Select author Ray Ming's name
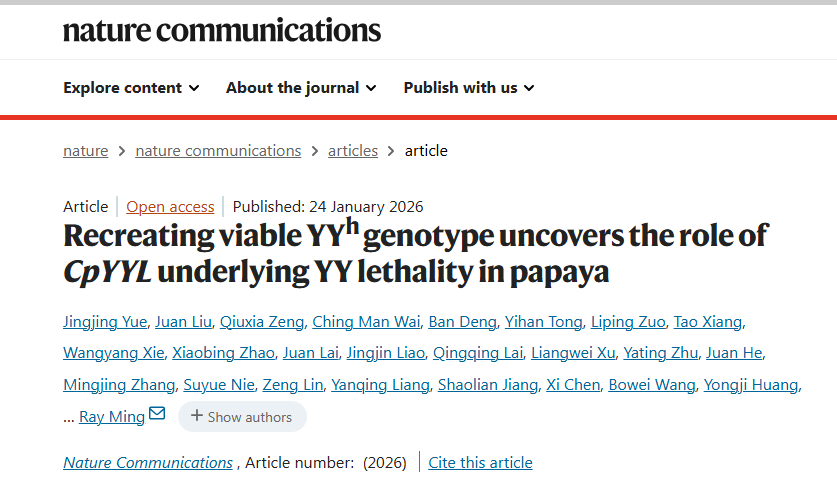Screen dimensions: 837x485 click(x=112, y=417)
